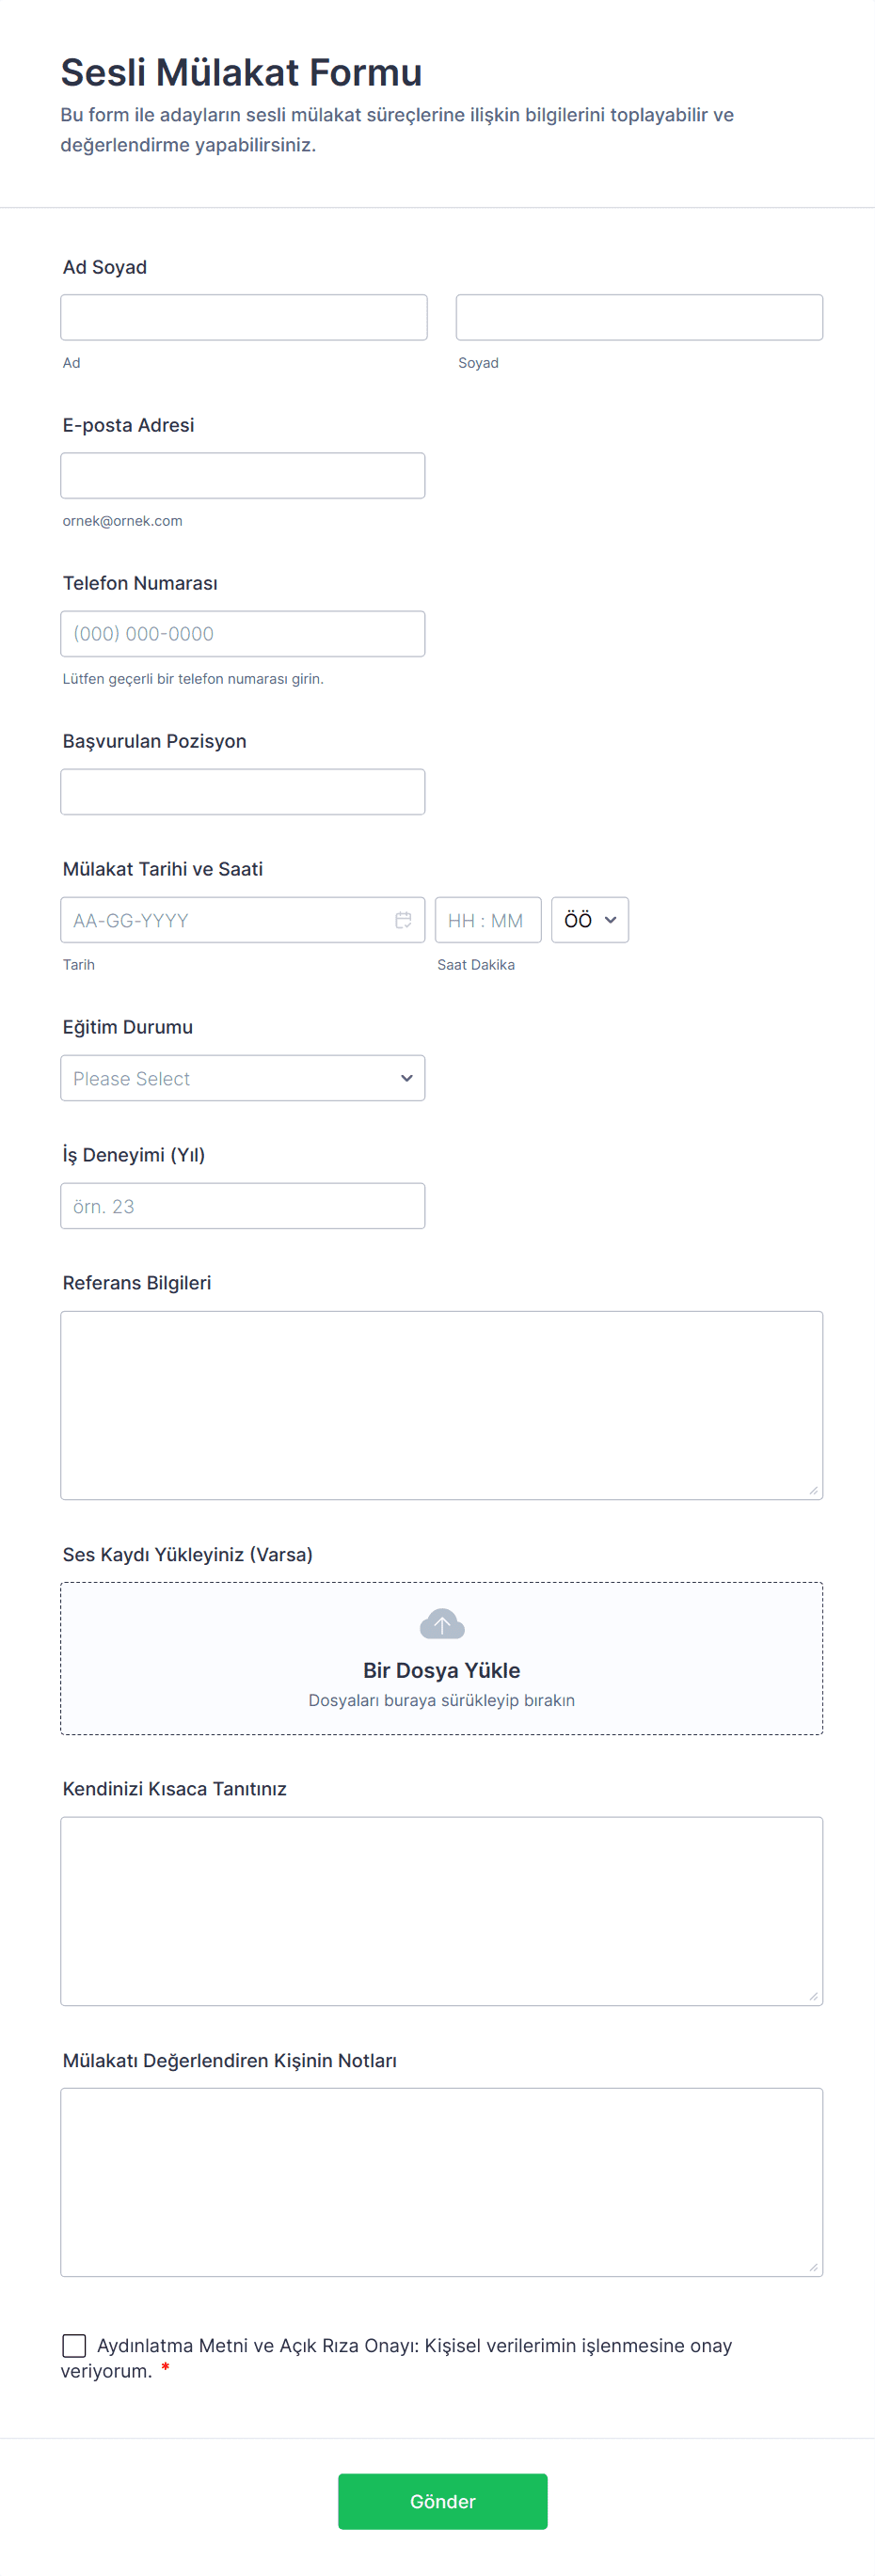Select the E-posta Adresi input box
Screen dimensions: 875x2576
[x=242, y=475]
